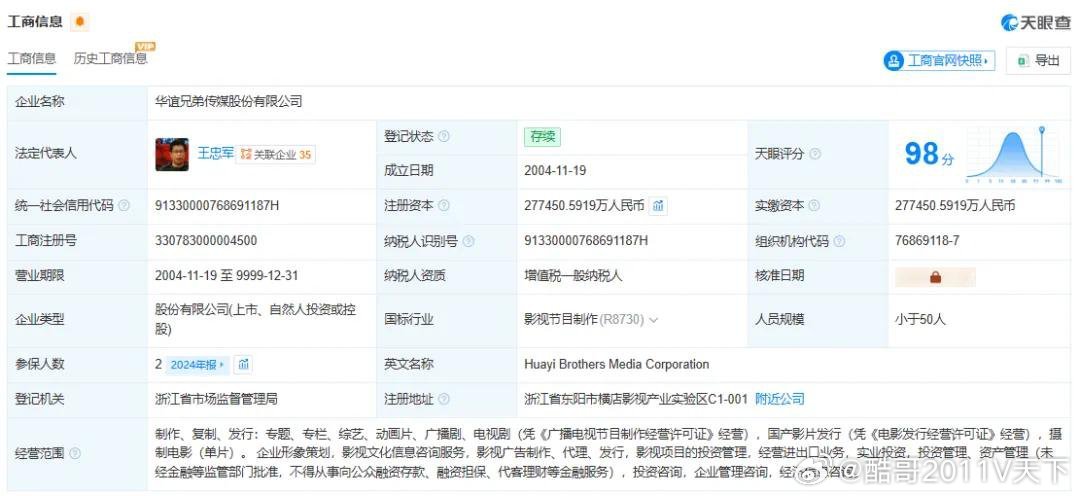This screenshot has width=1080, height=496.
Task: Click the help icon next to 统一社会信用代码
Action: (124, 205)
